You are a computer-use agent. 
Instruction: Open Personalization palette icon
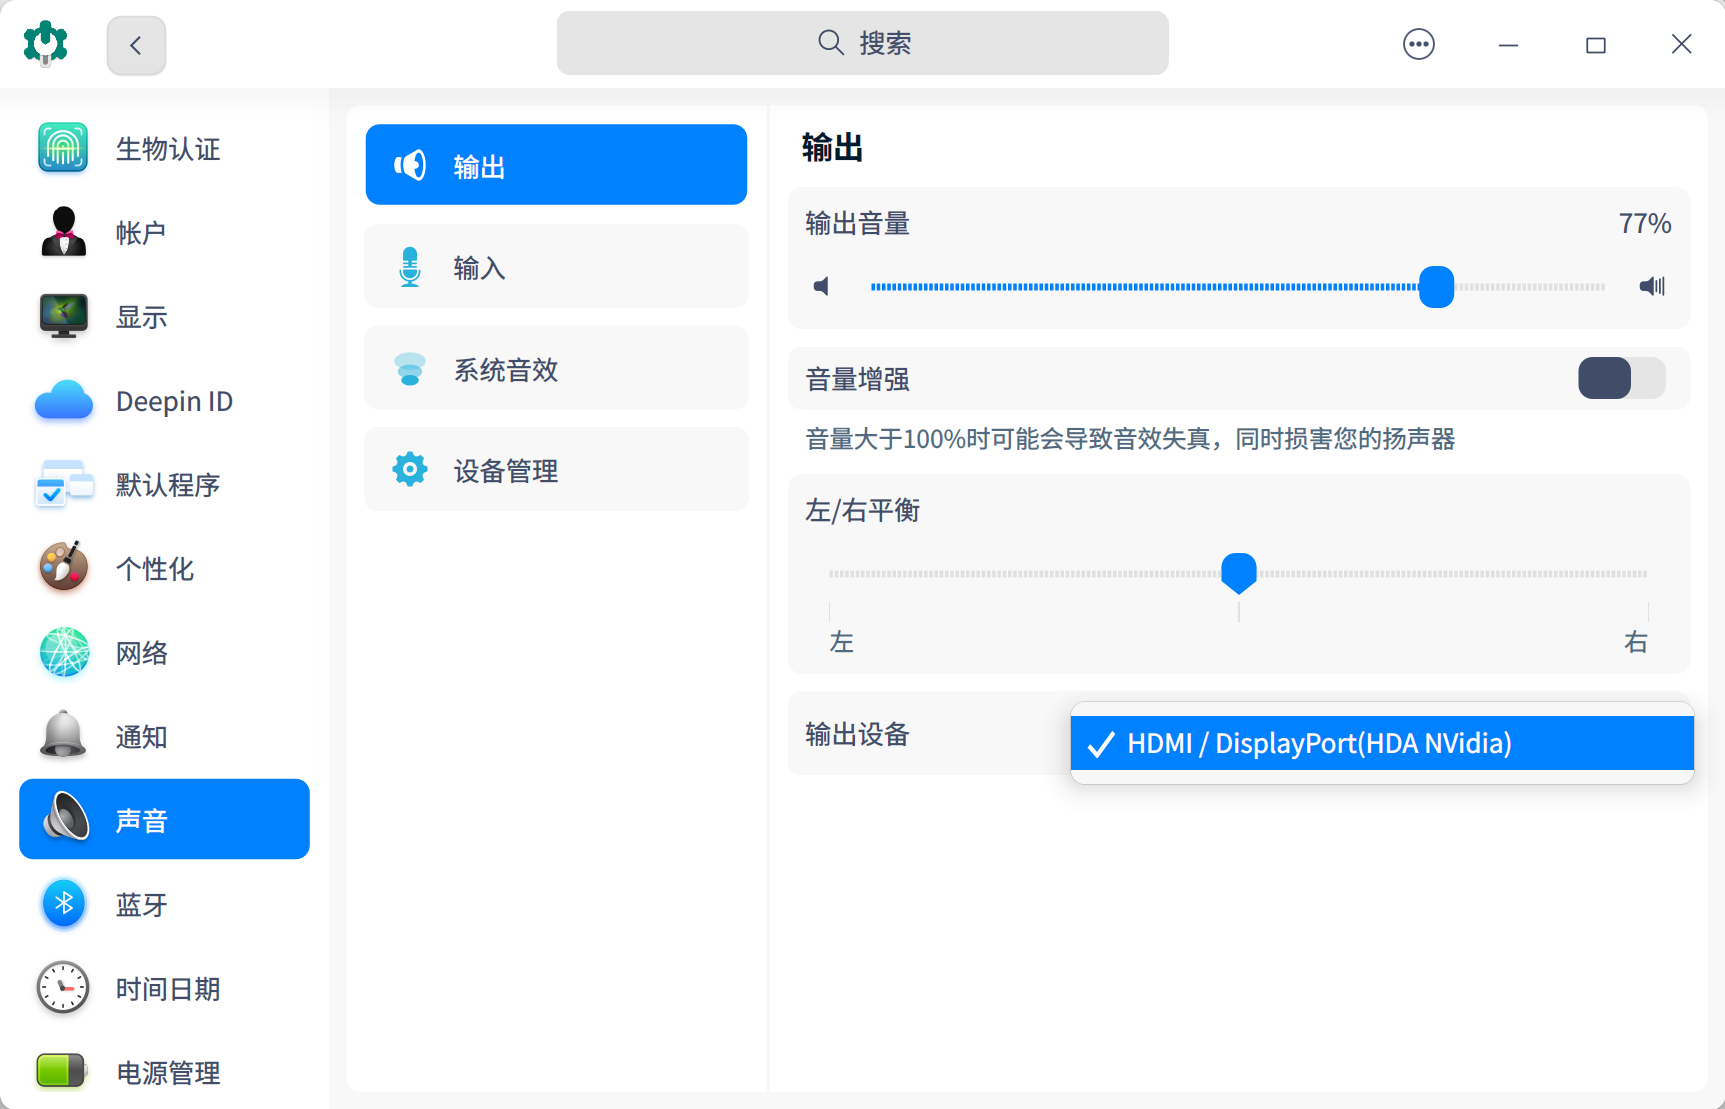(63, 568)
